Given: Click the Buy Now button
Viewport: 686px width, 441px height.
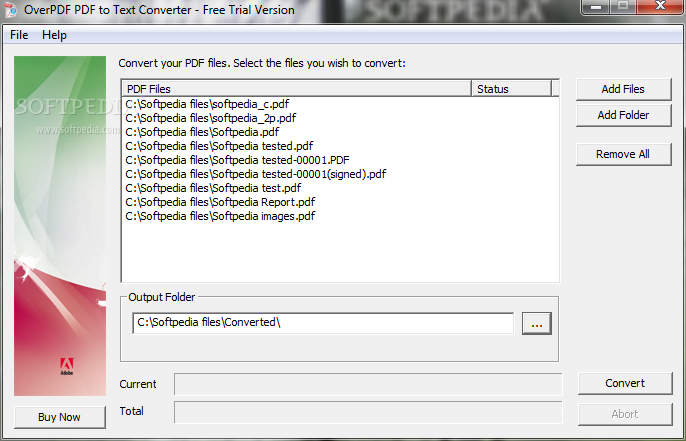Looking at the screenshot, I should [x=60, y=417].
